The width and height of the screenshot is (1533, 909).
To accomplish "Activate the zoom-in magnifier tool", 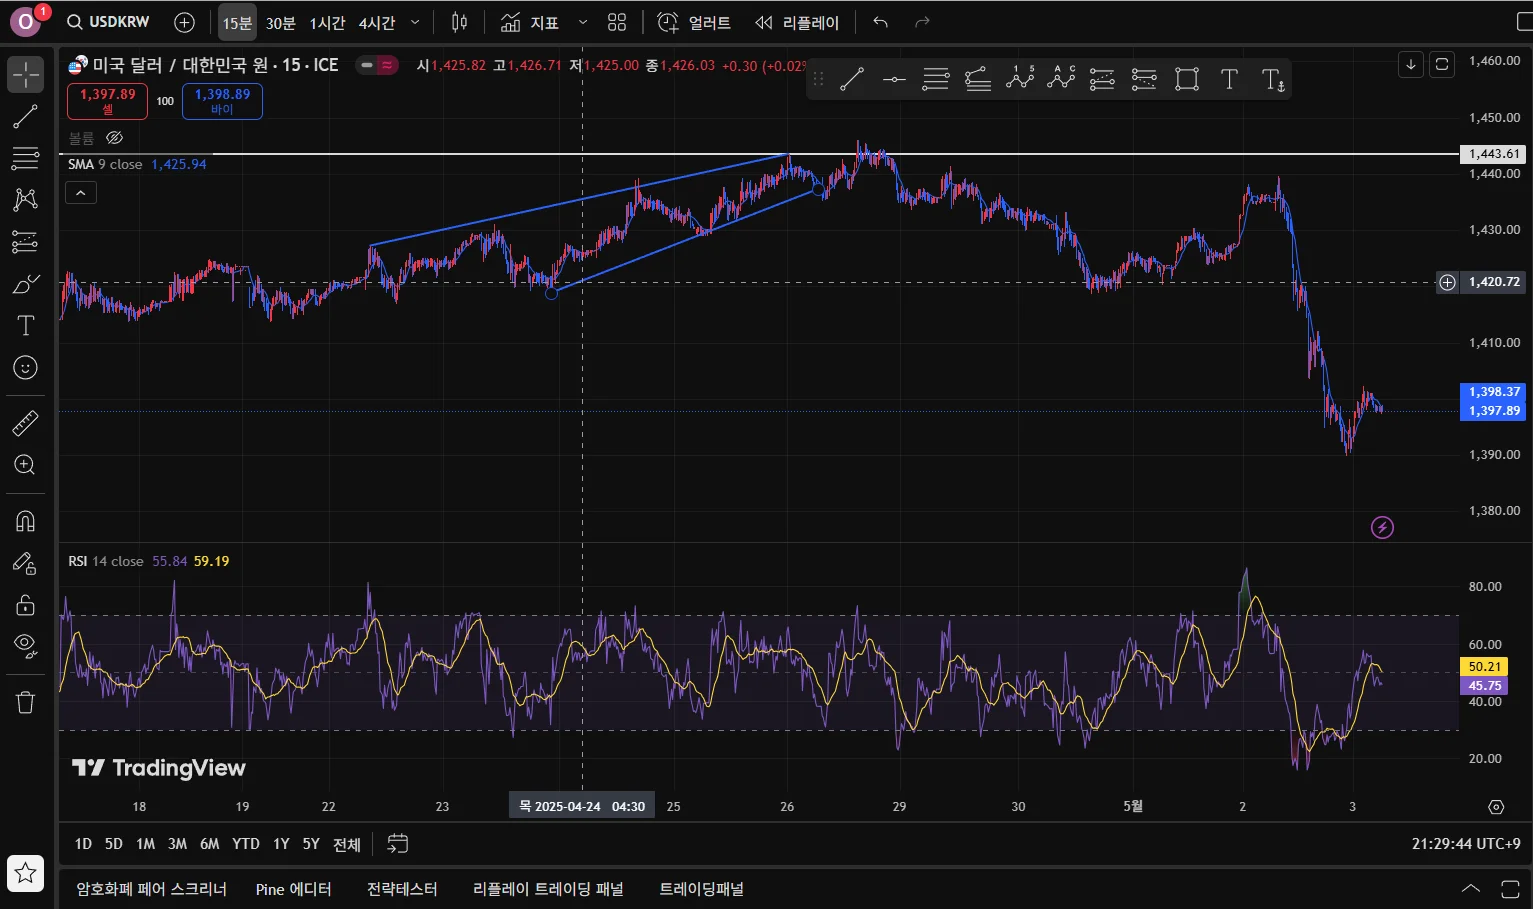I will (x=26, y=465).
